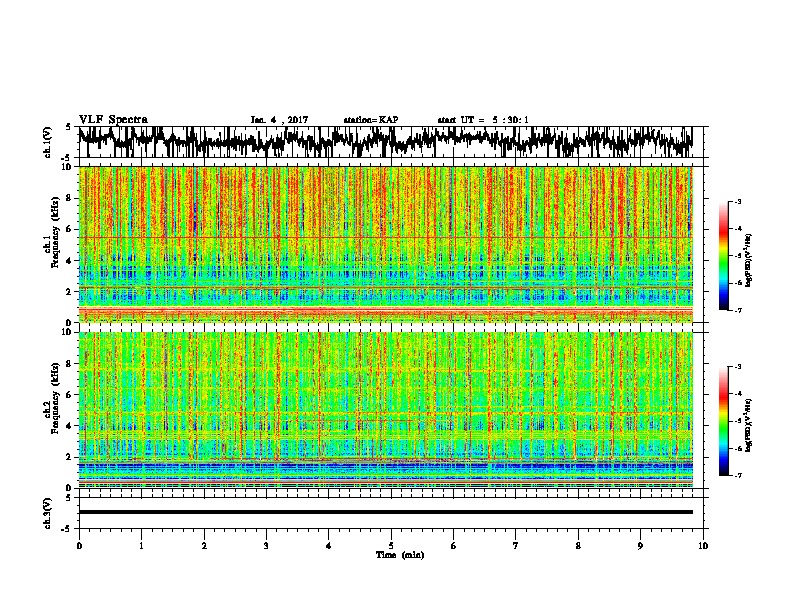
Task: Click the "3" tick on the time axis
Action: (267, 546)
